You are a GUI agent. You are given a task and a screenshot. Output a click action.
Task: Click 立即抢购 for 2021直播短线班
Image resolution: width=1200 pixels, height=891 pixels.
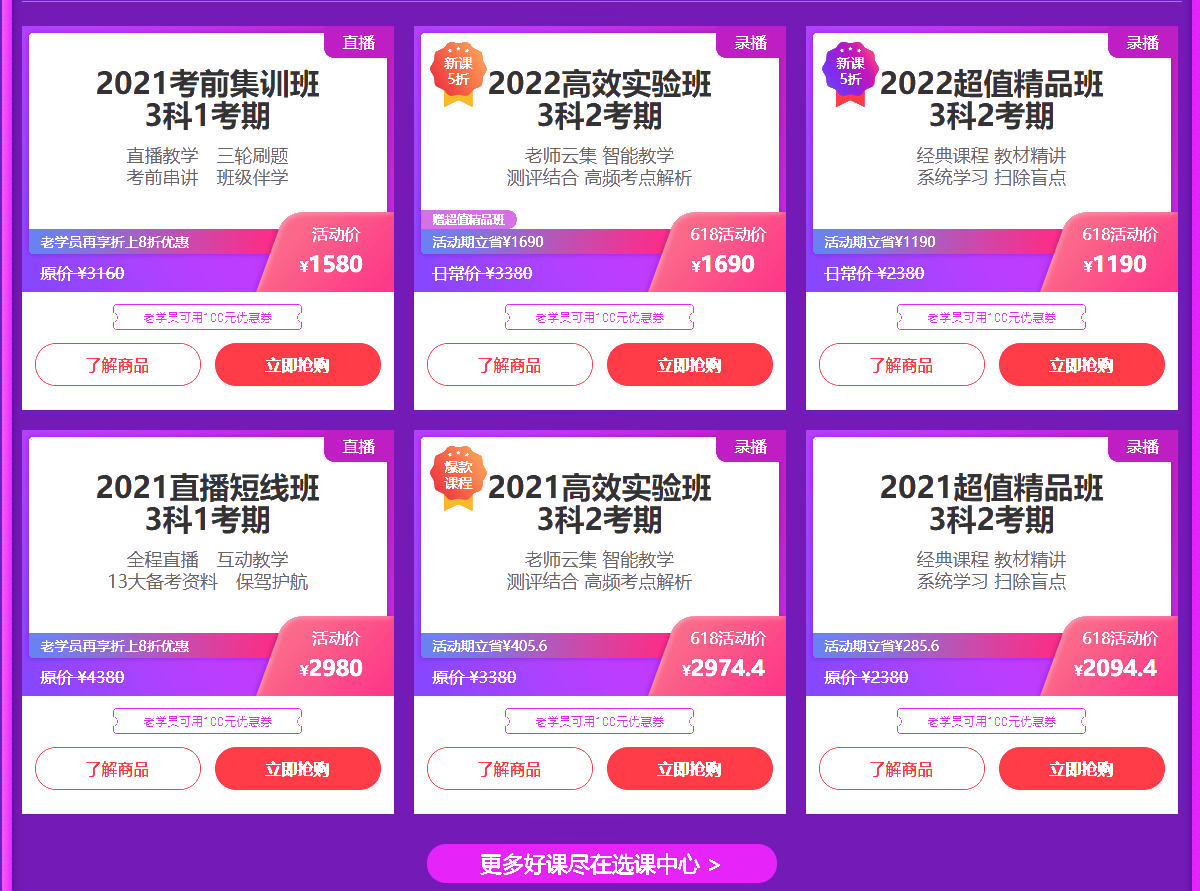(298, 769)
